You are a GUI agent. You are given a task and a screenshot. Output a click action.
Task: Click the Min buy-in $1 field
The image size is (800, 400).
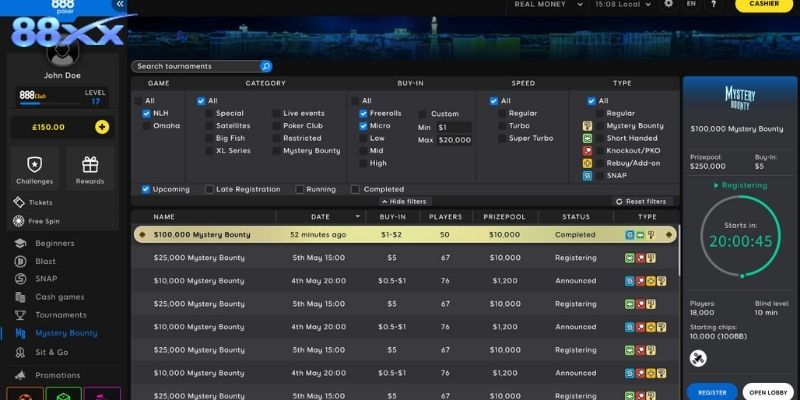pyautogui.click(x=454, y=128)
